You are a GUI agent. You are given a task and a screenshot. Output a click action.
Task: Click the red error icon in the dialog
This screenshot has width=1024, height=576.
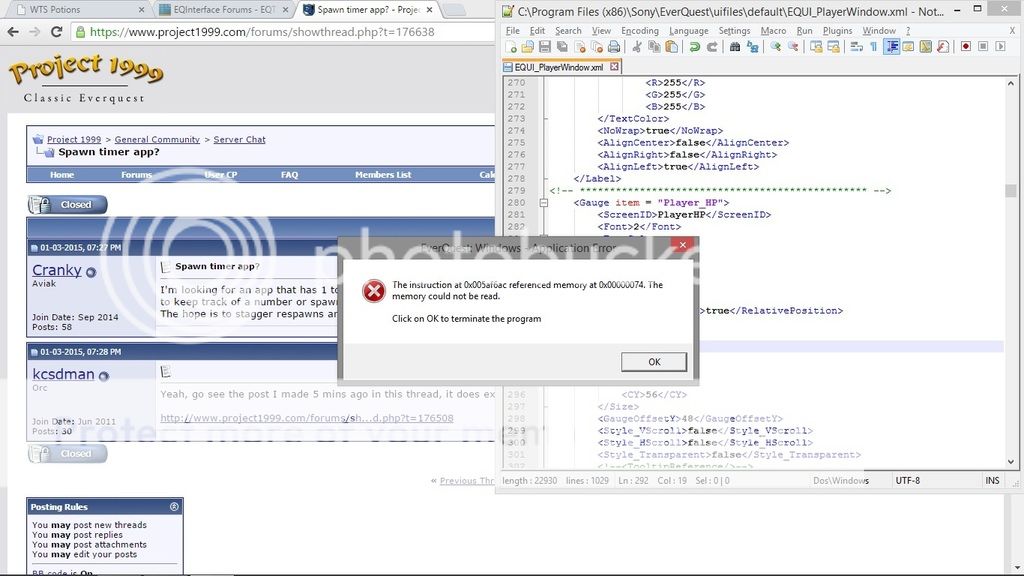tap(374, 291)
